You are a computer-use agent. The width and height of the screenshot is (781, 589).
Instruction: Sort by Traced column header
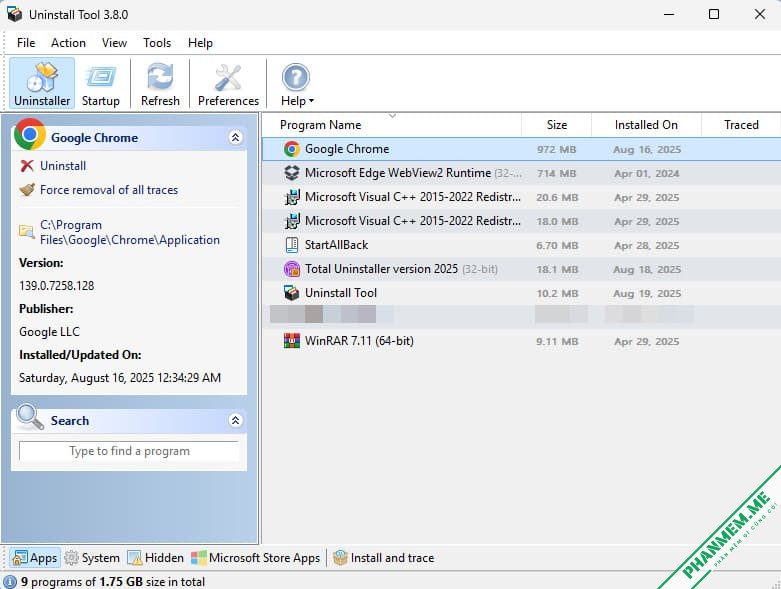(741, 125)
